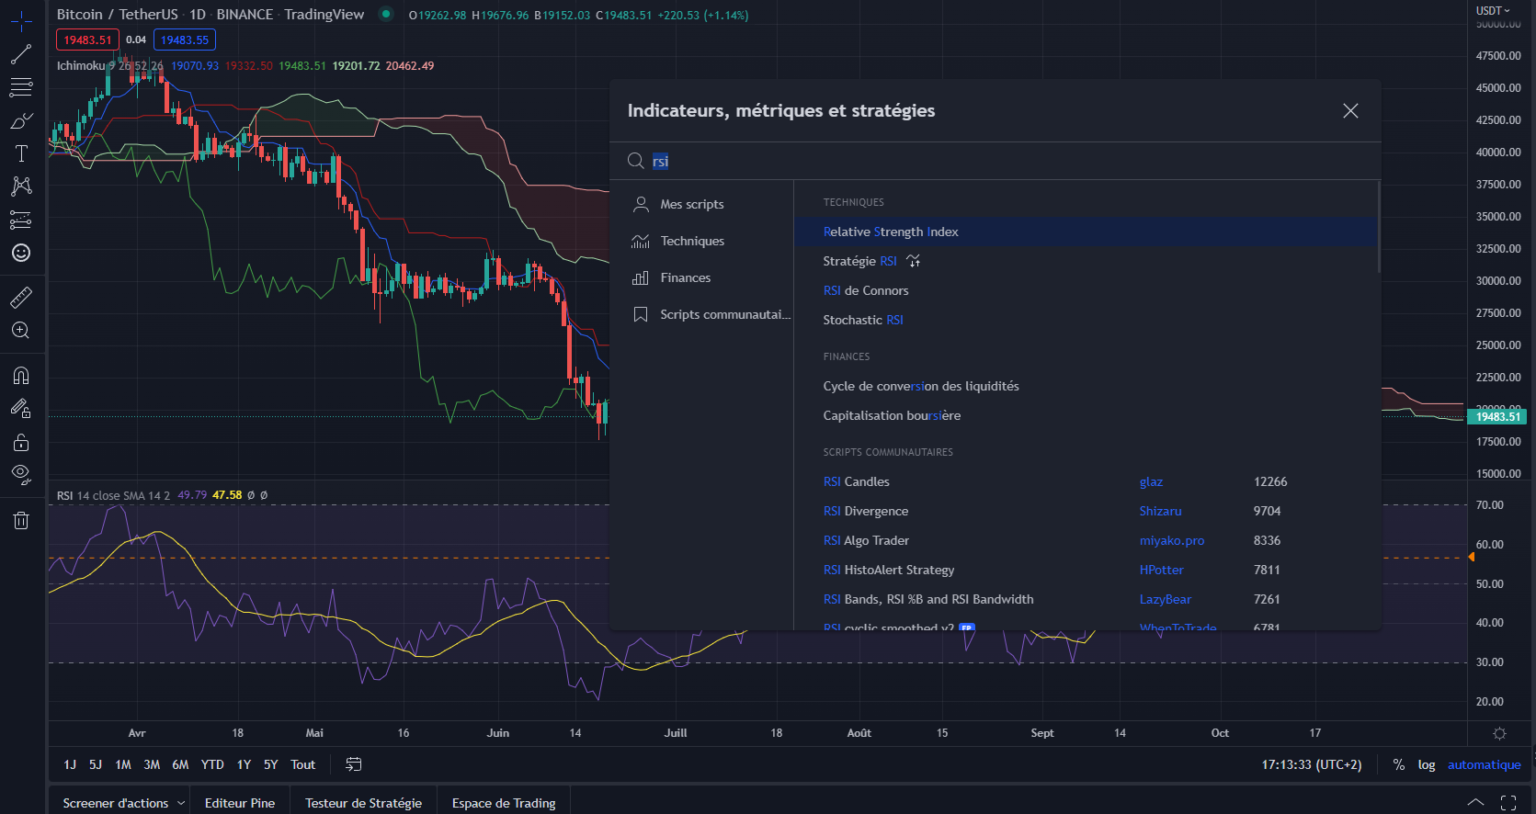Select the Trend Line drawing tool
This screenshot has height=814, width=1536.
coord(21,53)
